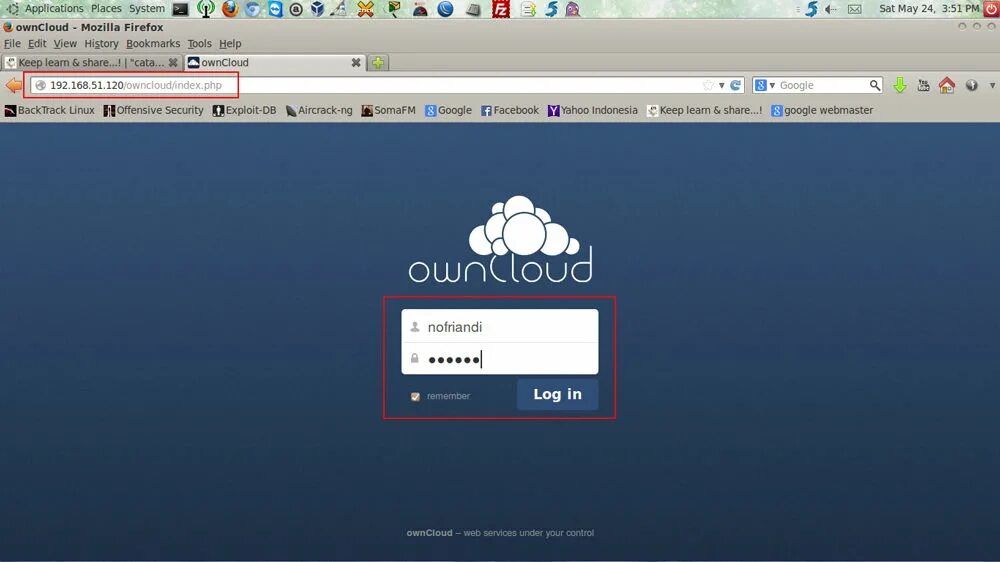Open the Exploit-DB bookmark
1000x562 pixels.
[x=244, y=110]
